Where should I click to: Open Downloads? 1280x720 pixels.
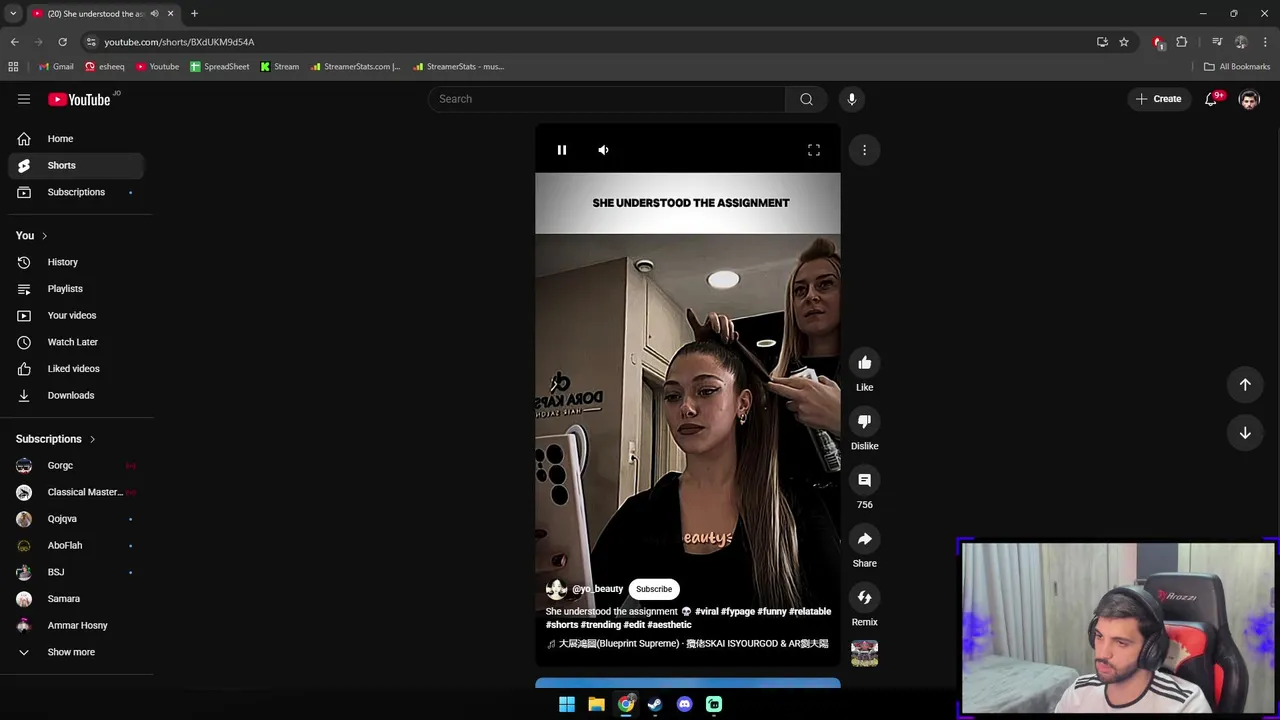click(76, 395)
